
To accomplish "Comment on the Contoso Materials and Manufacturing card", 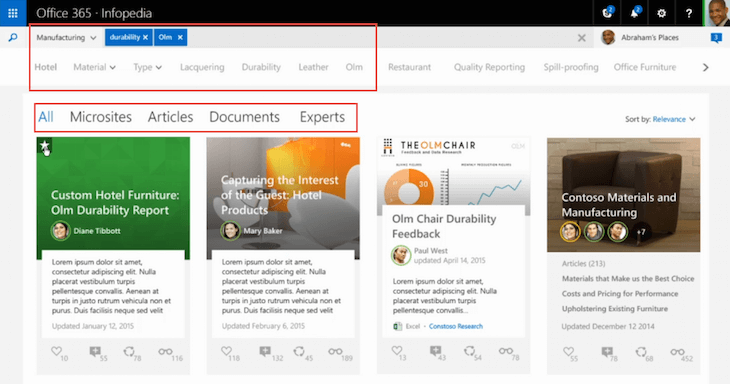I will (x=607, y=352).
